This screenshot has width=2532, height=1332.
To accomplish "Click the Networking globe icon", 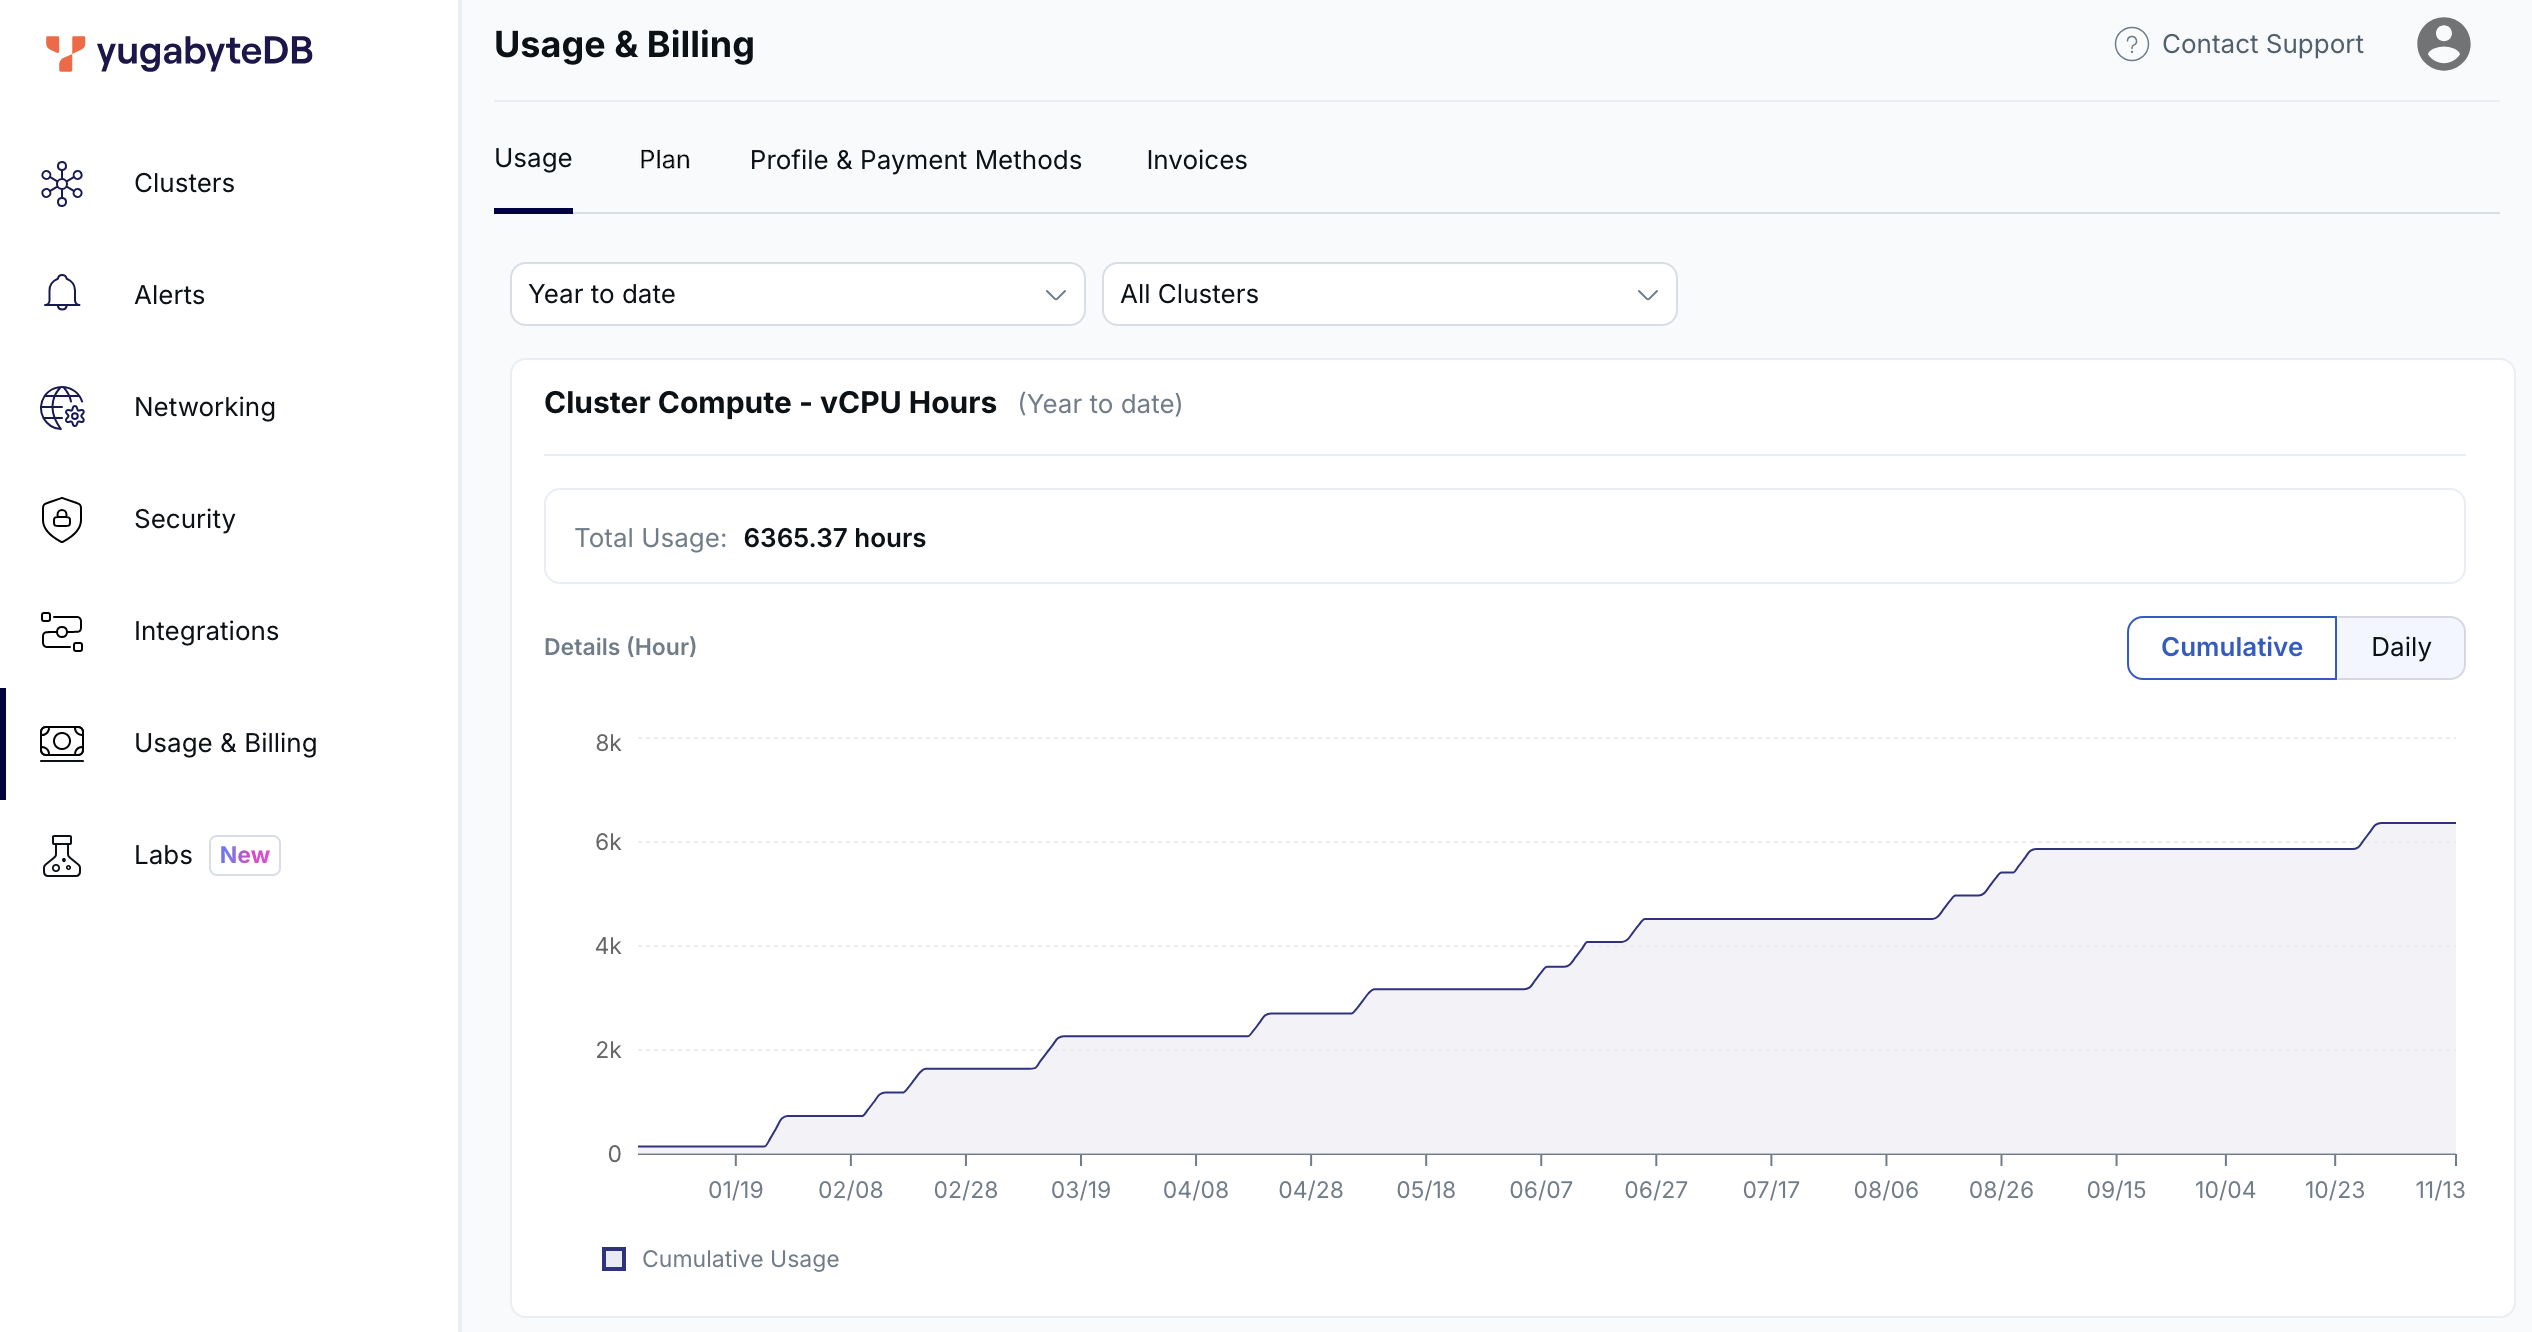I will pos(62,407).
